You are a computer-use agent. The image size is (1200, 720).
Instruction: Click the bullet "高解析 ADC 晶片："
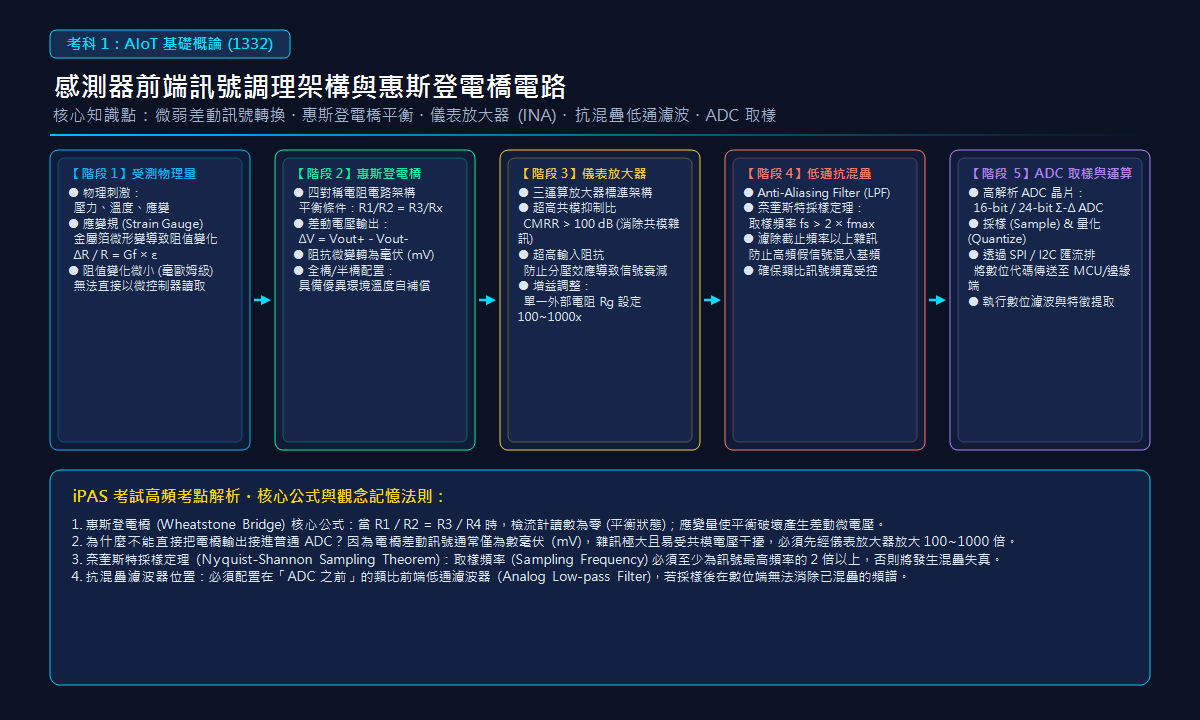coord(1026,191)
